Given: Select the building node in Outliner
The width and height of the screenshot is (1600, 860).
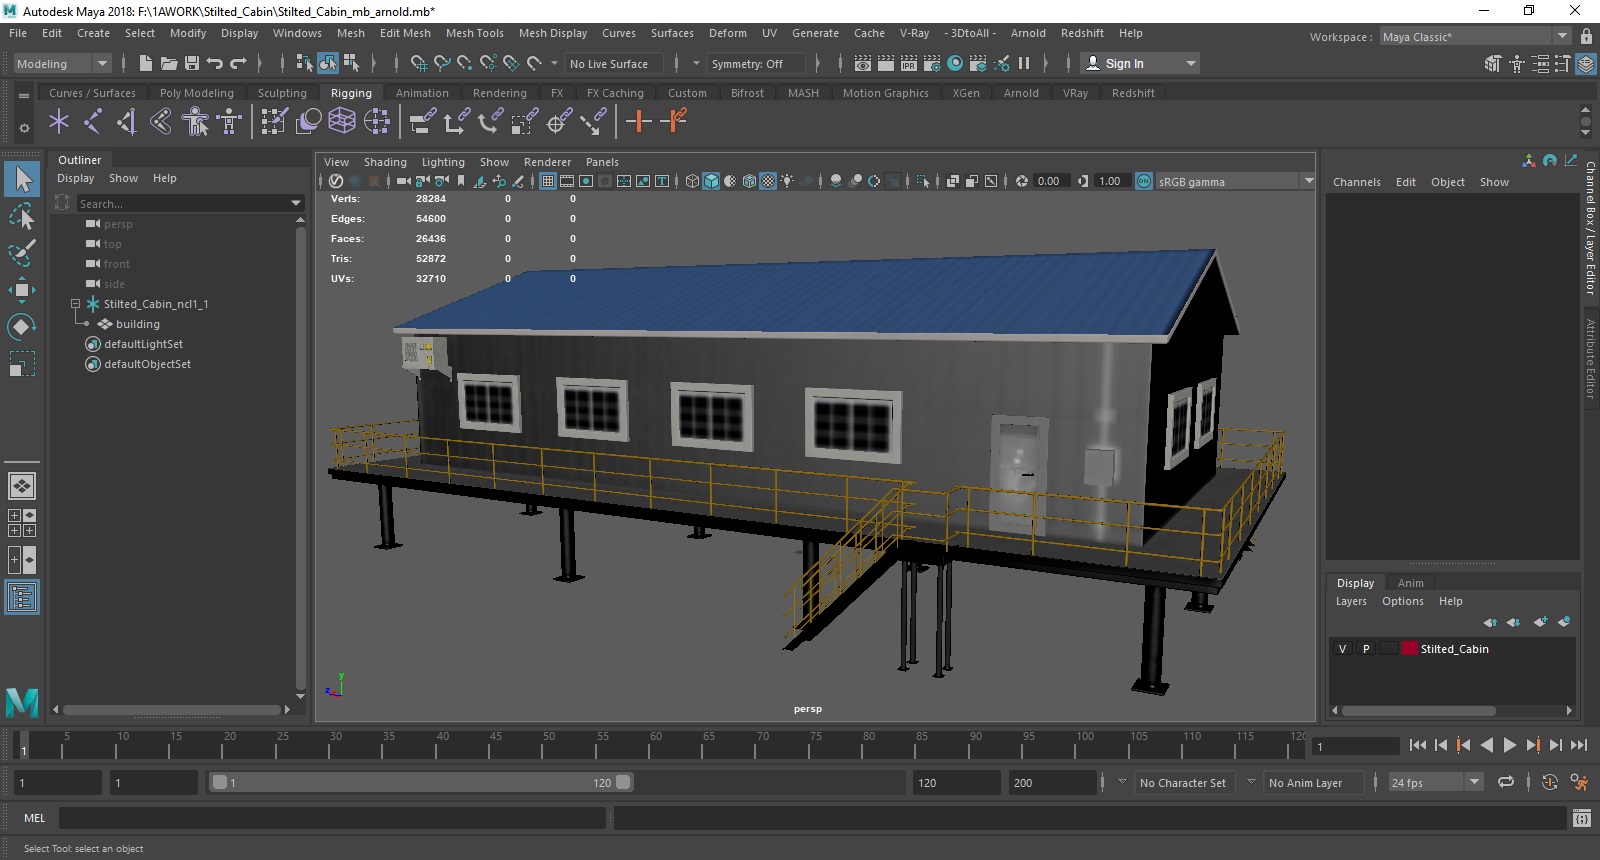Looking at the screenshot, I should [138, 324].
